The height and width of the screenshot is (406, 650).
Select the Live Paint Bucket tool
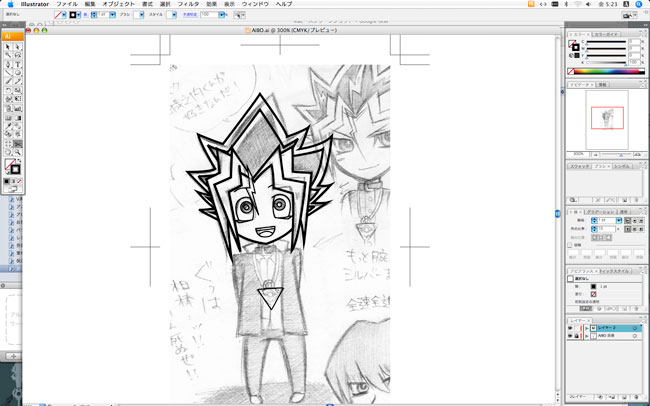[x=8, y=134]
